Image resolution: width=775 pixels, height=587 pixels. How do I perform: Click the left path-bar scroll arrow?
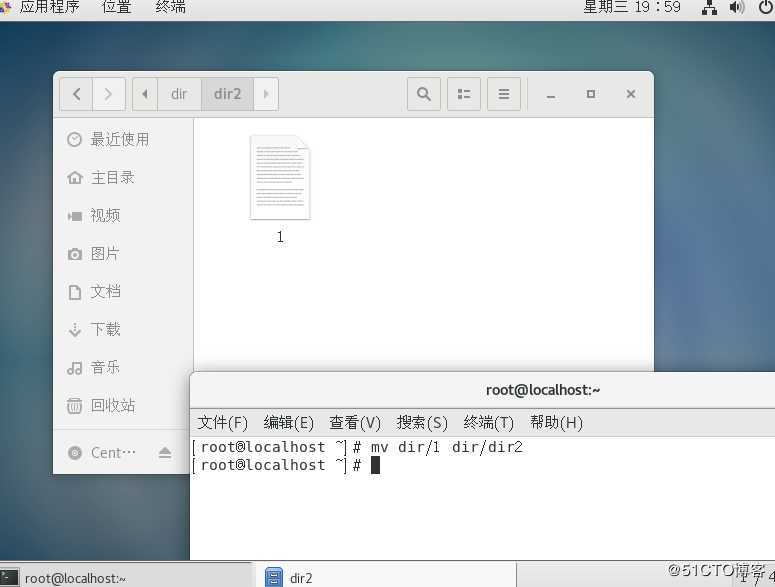[x=145, y=94]
